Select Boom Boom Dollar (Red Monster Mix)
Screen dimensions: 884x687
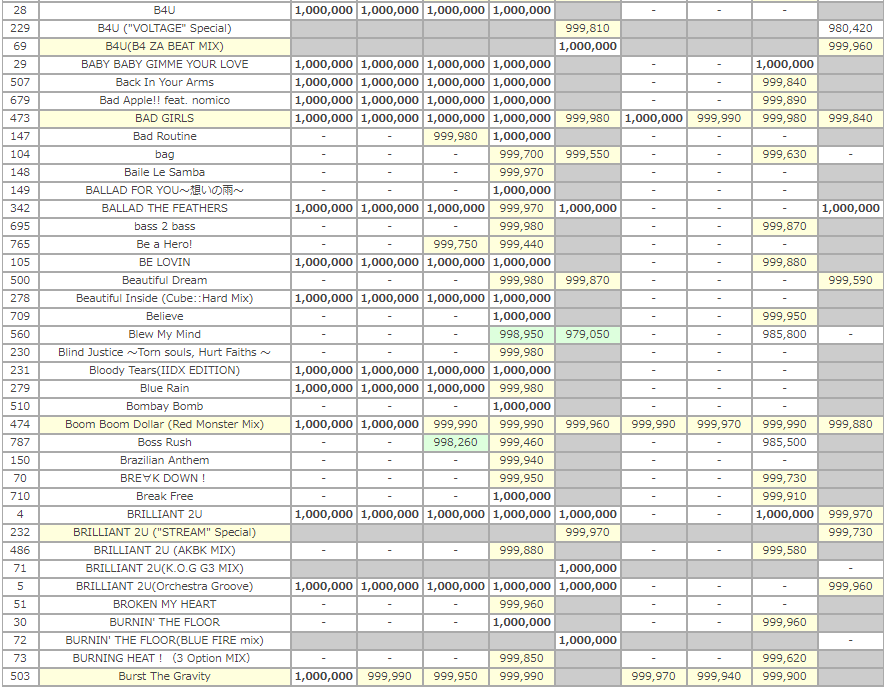pos(164,424)
